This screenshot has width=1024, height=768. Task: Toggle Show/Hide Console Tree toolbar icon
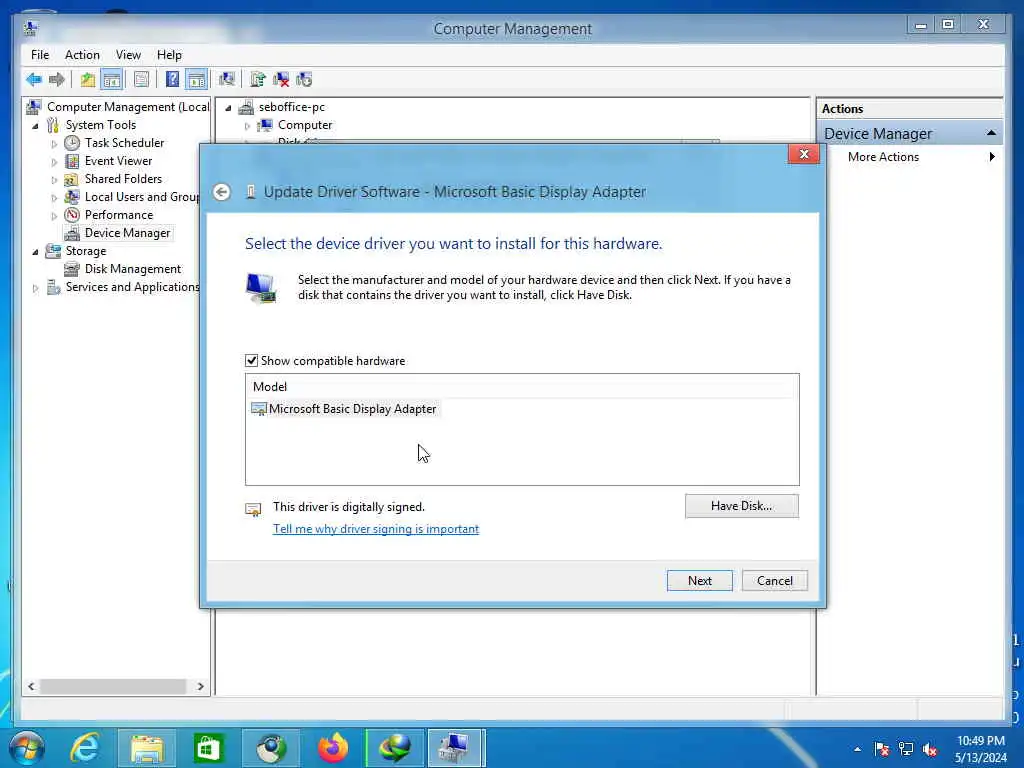[x=112, y=80]
